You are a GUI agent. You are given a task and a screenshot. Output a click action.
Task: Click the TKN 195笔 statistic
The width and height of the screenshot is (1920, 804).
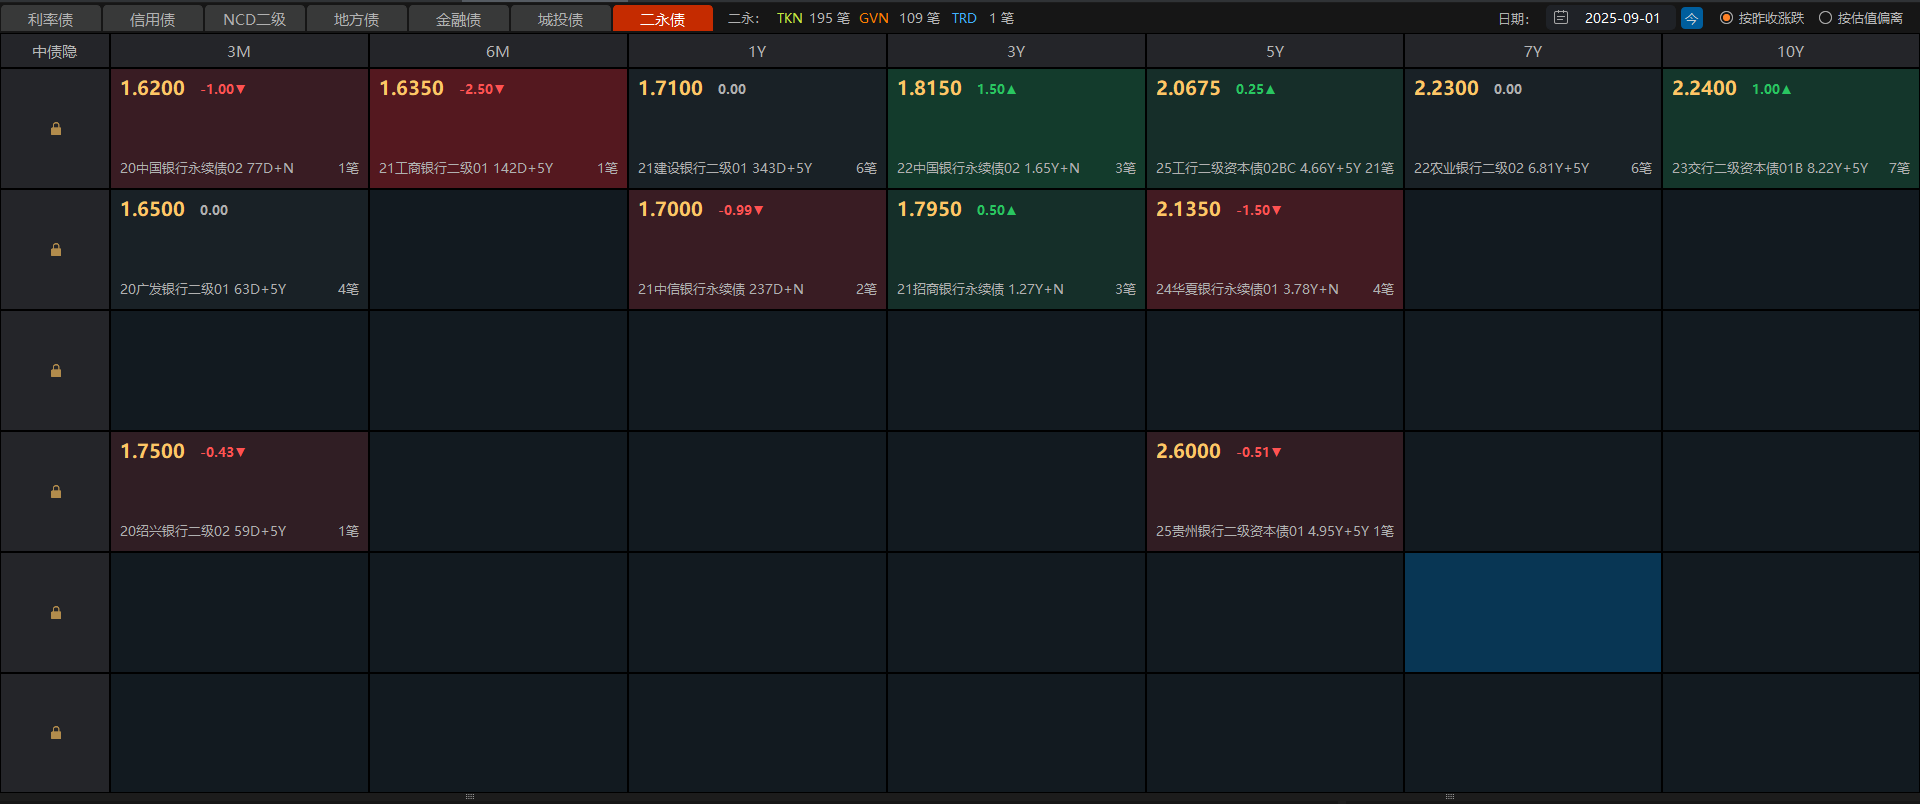coord(813,18)
